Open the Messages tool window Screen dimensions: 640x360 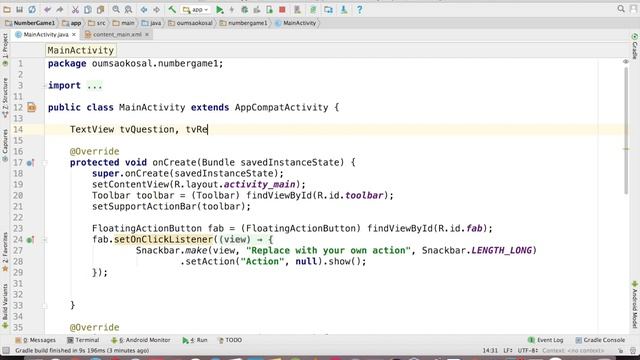(x=36, y=340)
